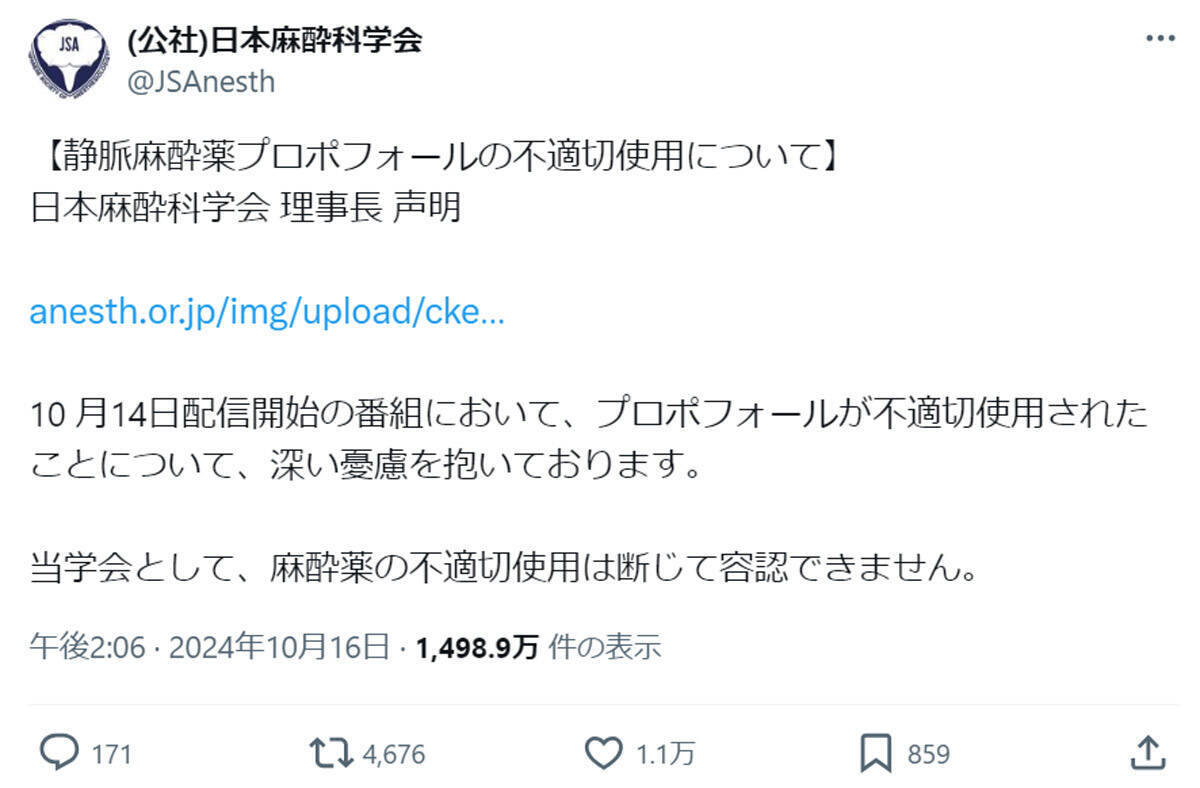Open the 1,498.9万 件の表示 view stats
The height and width of the screenshot is (788, 1200).
click(538, 648)
